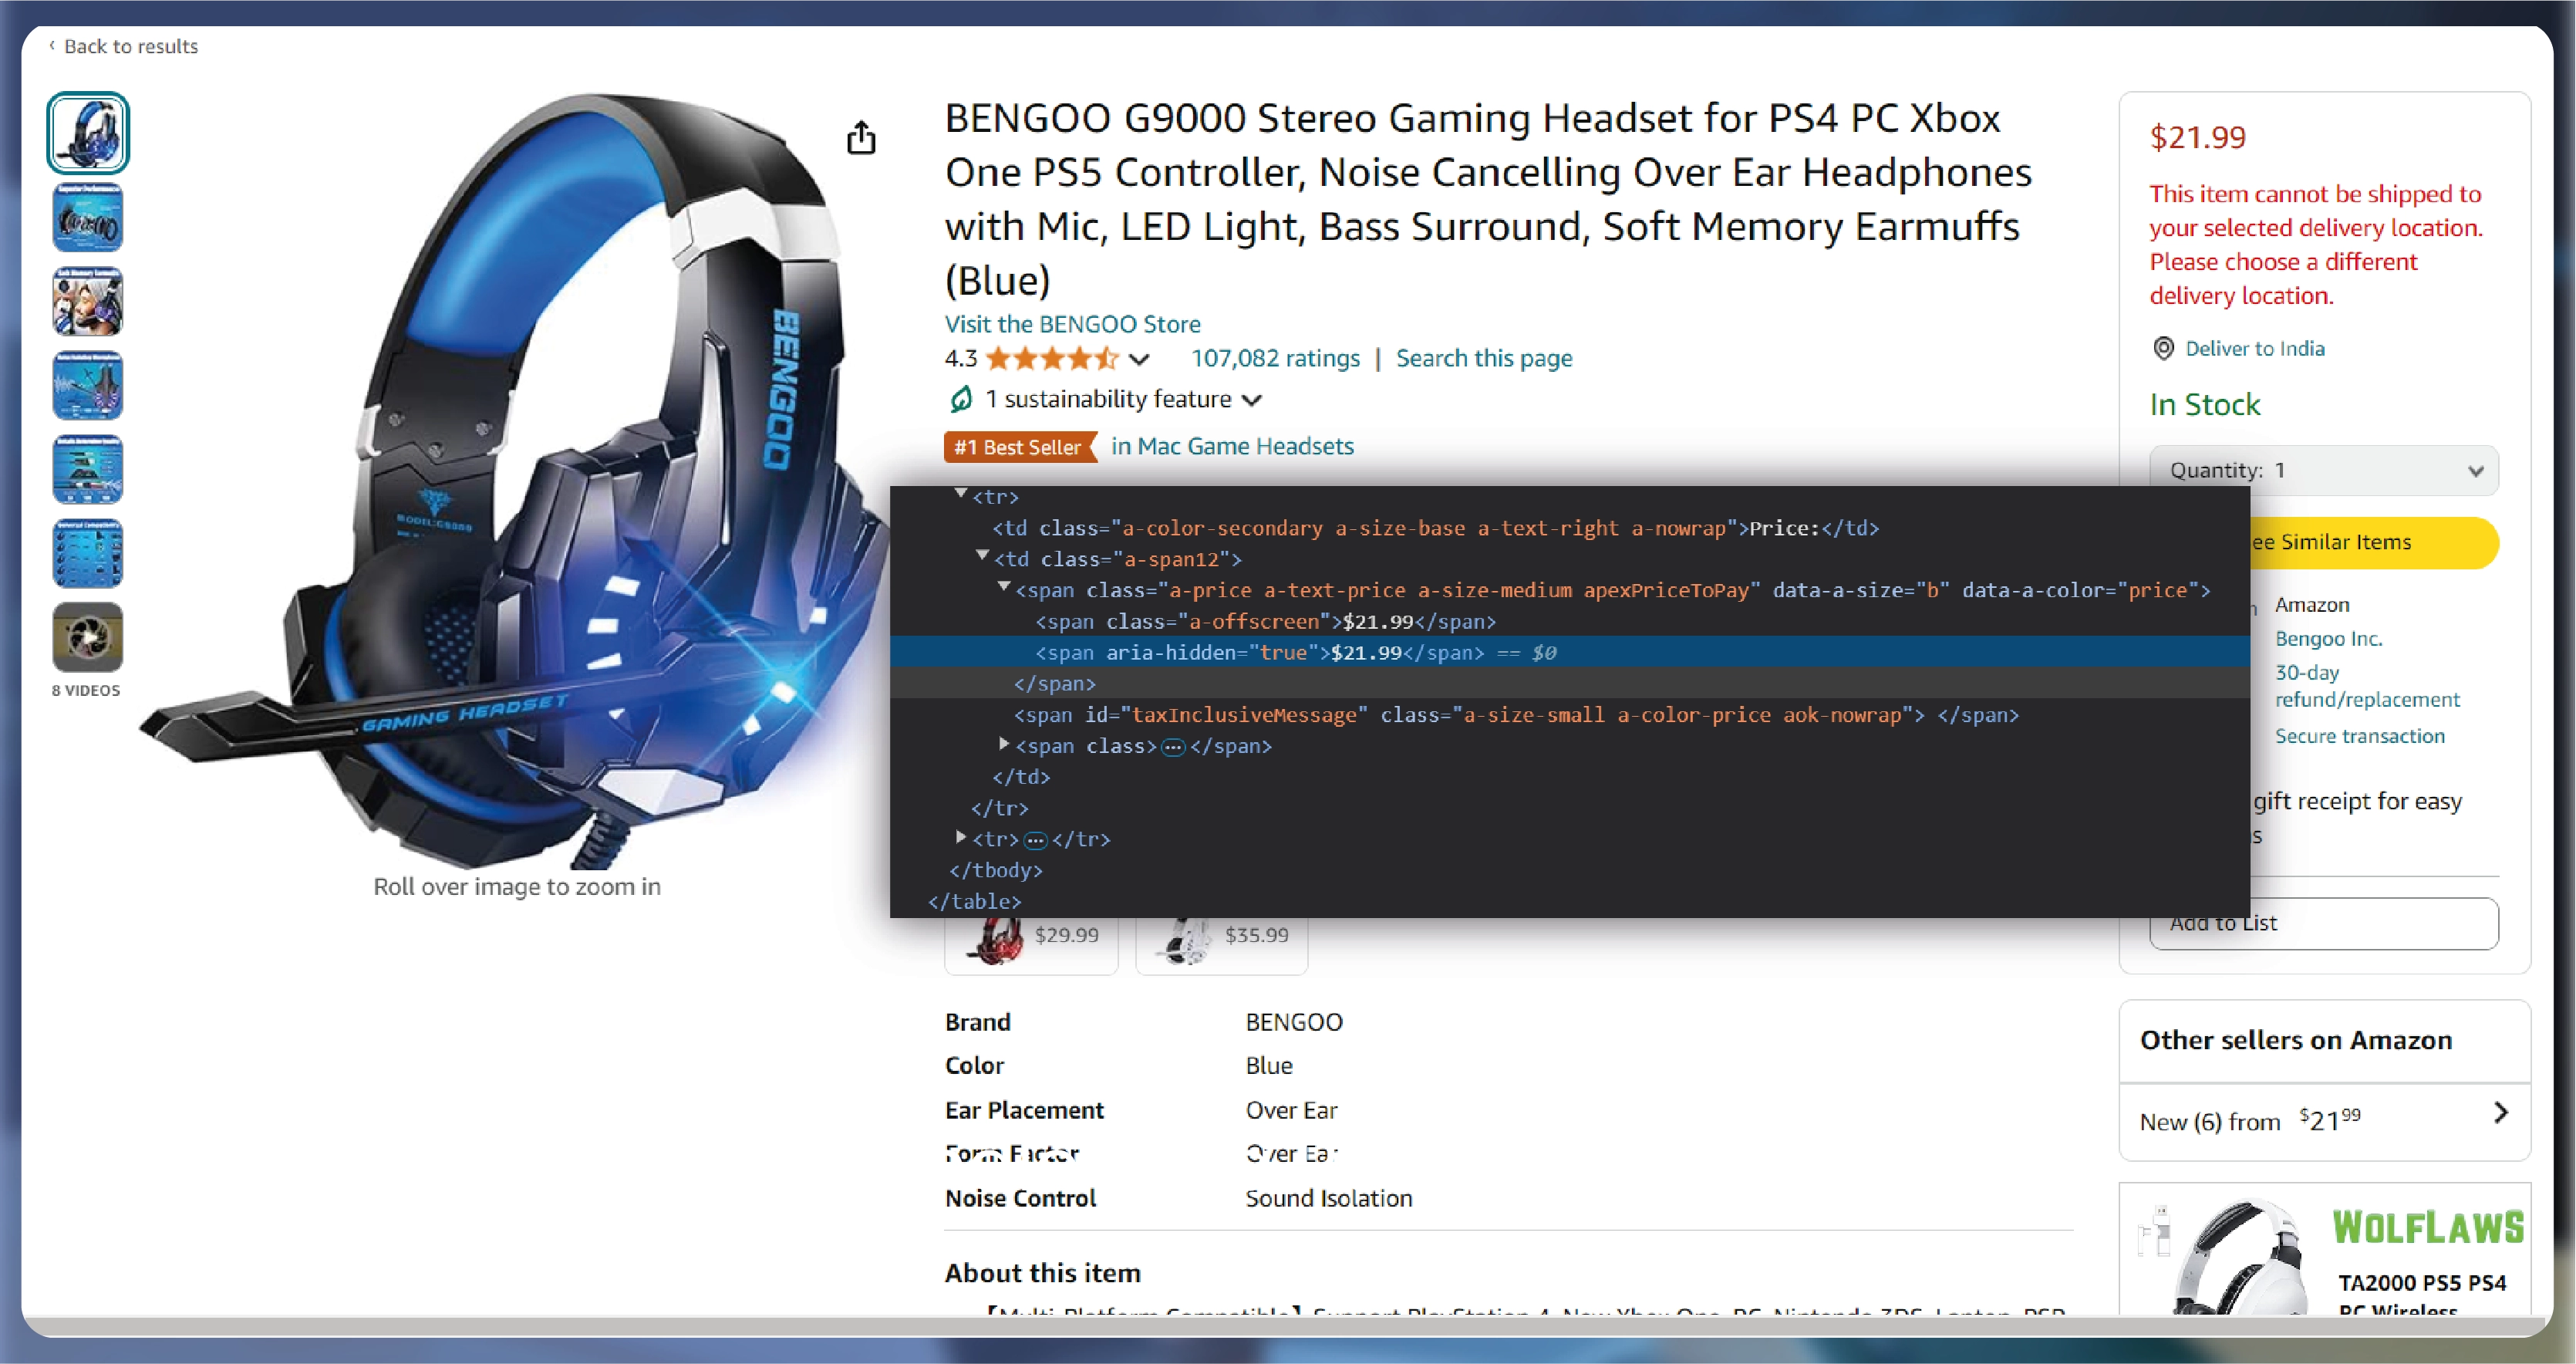Select the Price: td element line
The height and width of the screenshot is (1364, 2576).
[x=1435, y=528]
